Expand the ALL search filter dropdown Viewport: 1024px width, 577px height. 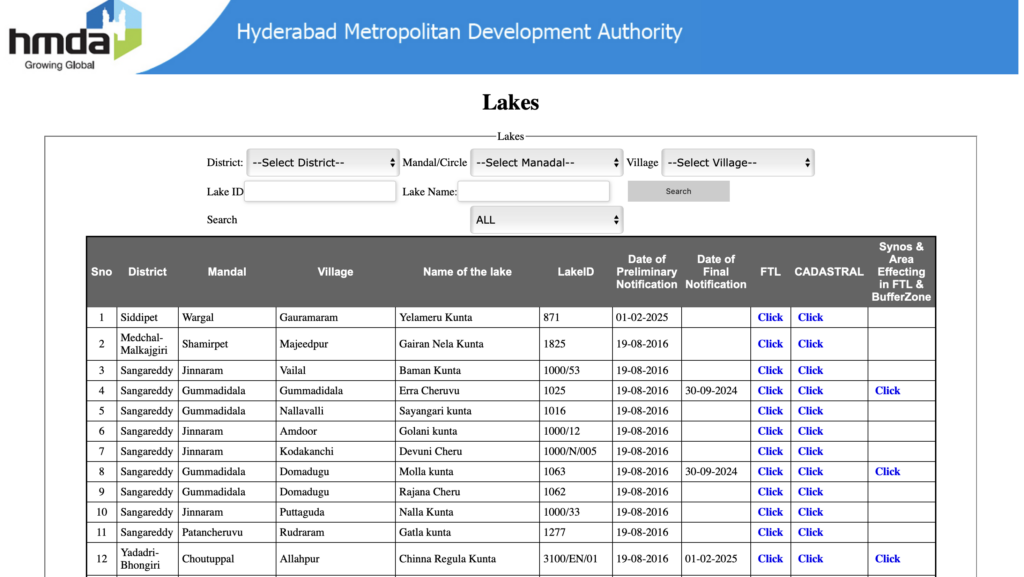[546, 220]
